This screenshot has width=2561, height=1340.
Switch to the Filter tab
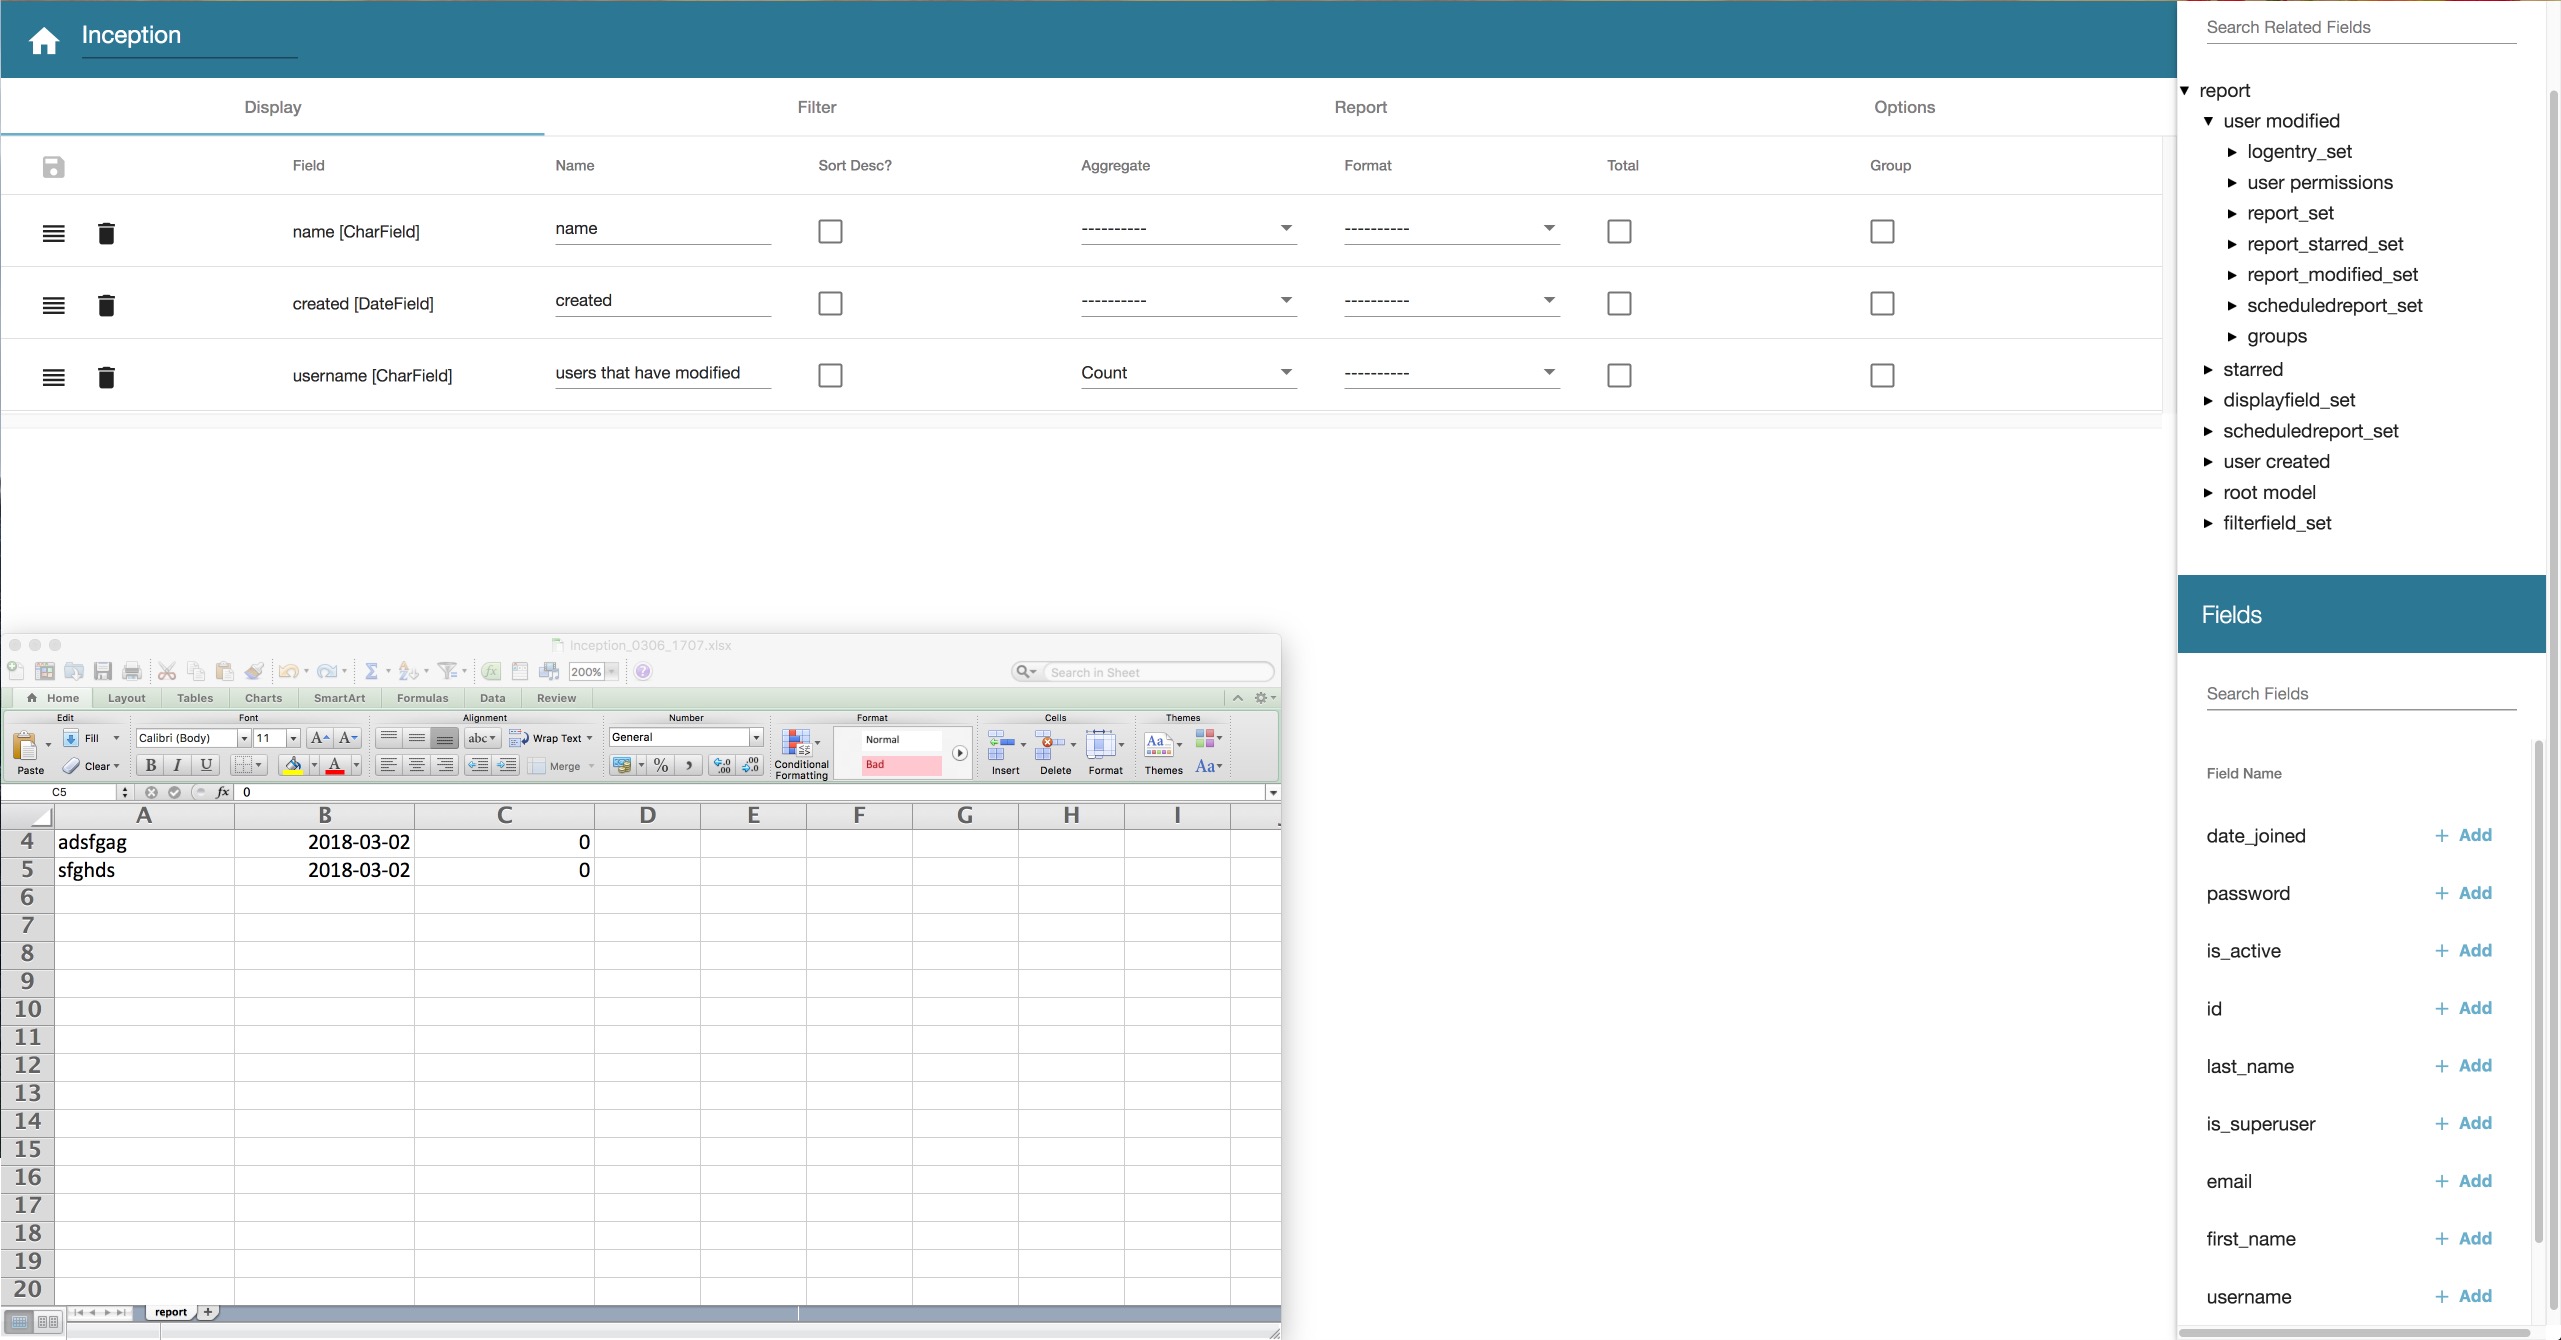coord(816,107)
